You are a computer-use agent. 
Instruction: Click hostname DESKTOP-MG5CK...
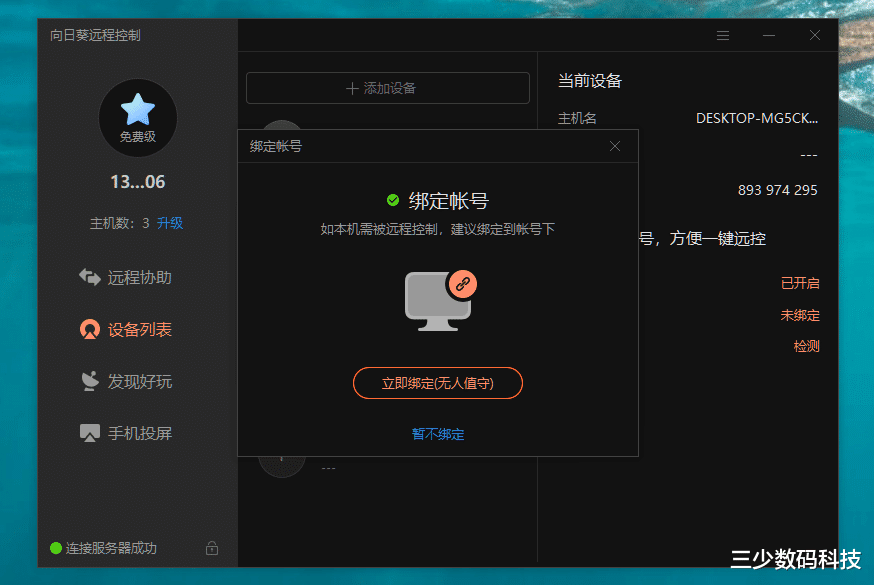[x=757, y=118]
